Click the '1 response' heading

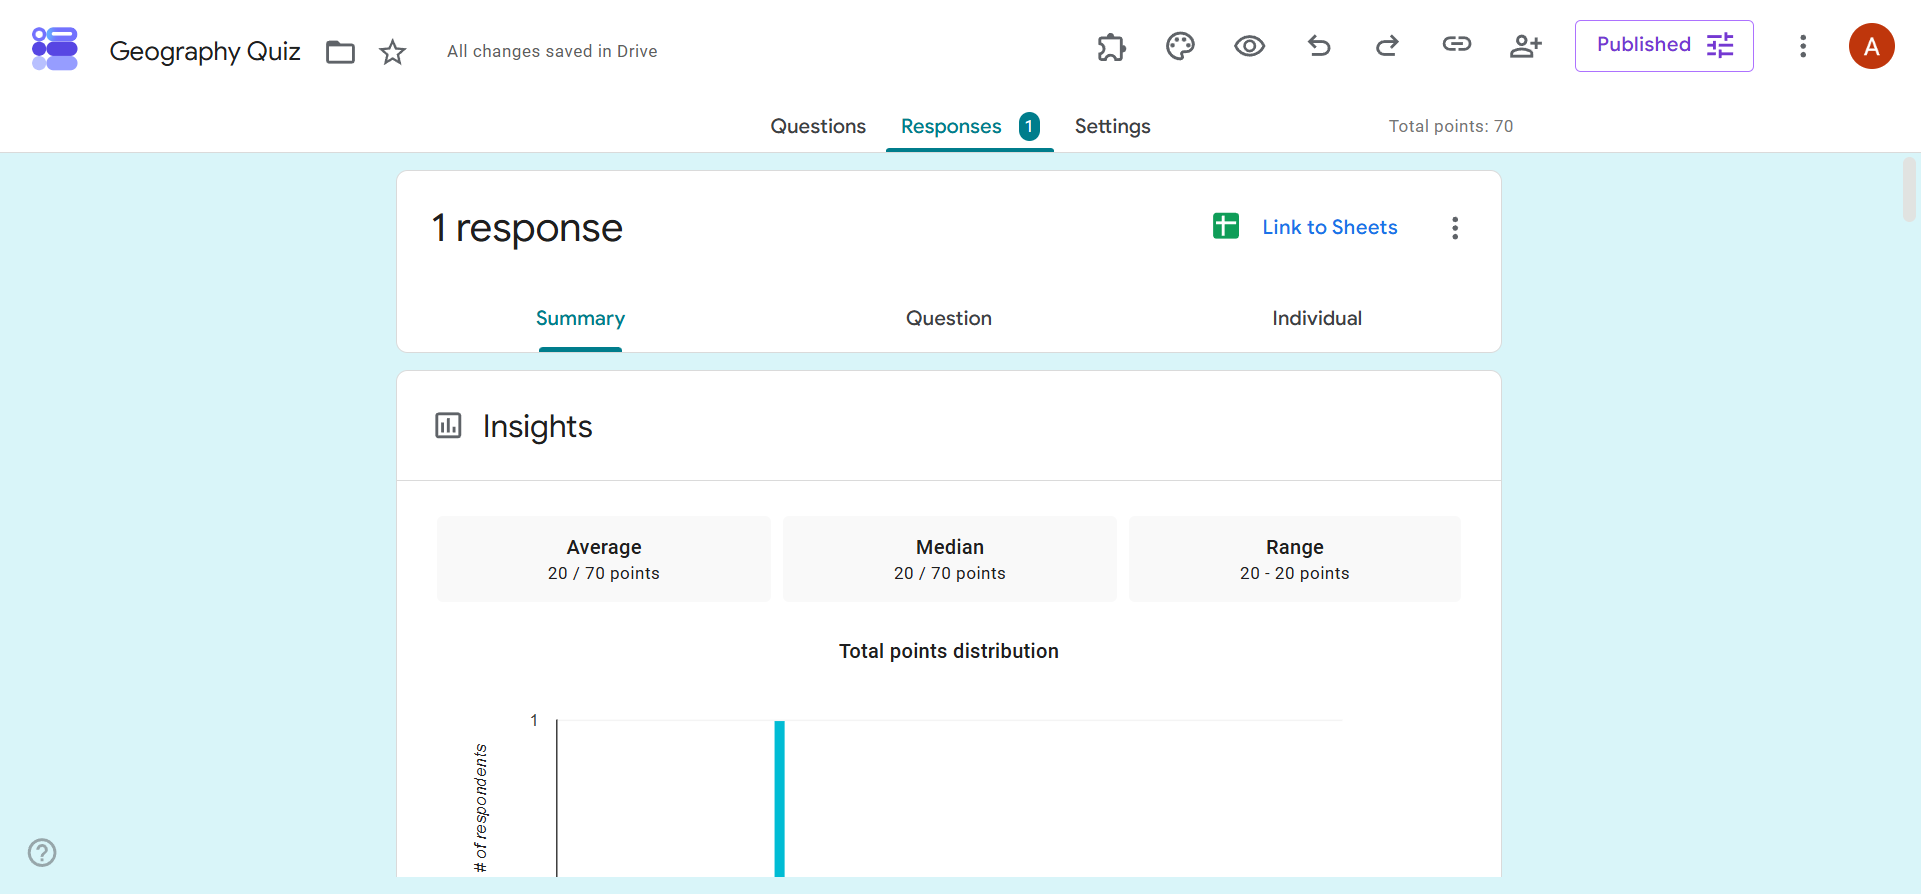(x=527, y=228)
